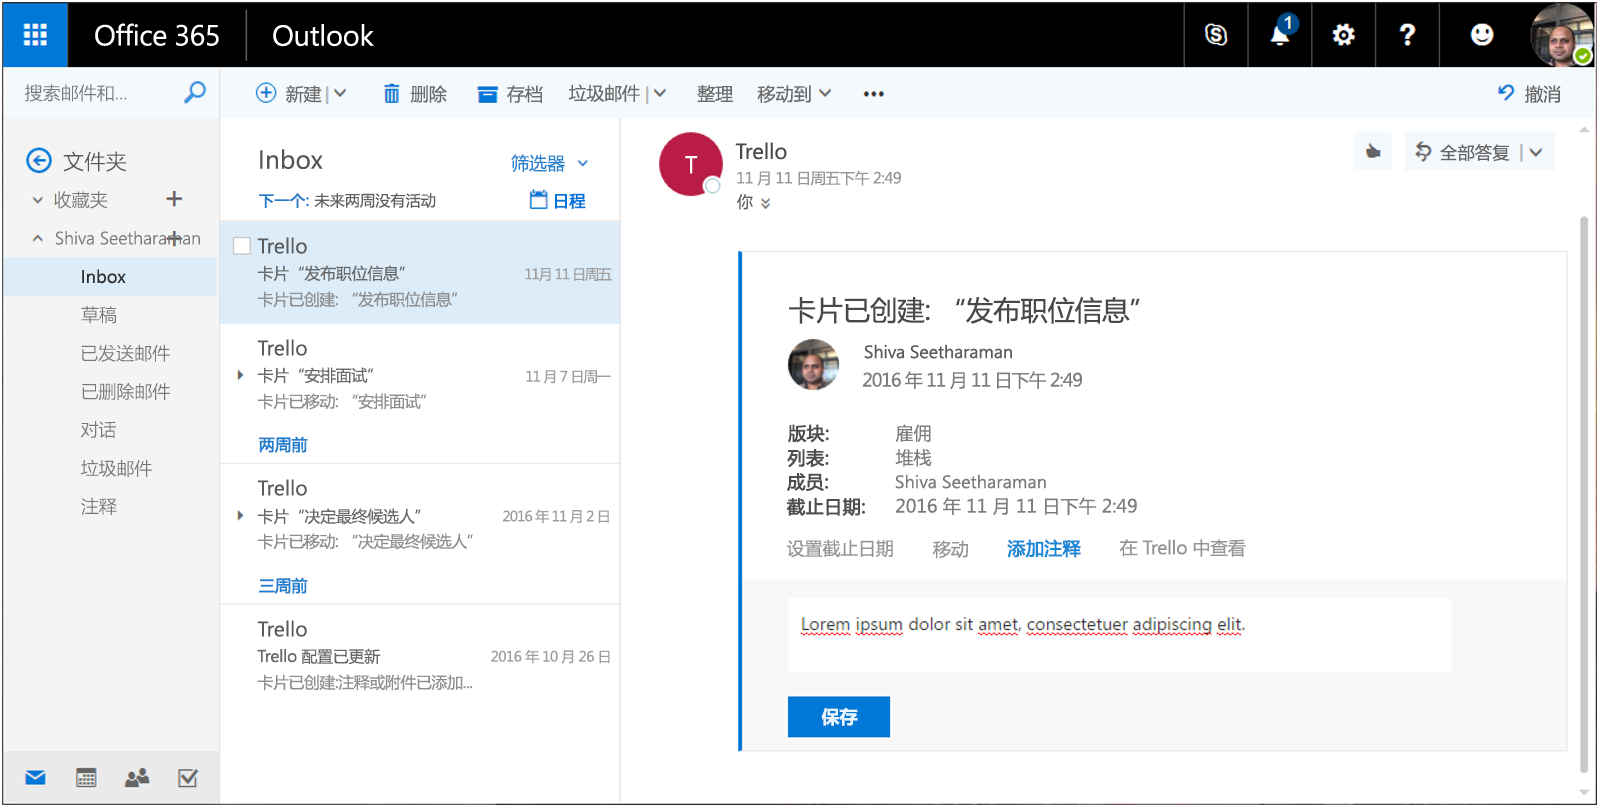
Task: Open the Trello '安排面试' message
Action: [x=420, y=374]
